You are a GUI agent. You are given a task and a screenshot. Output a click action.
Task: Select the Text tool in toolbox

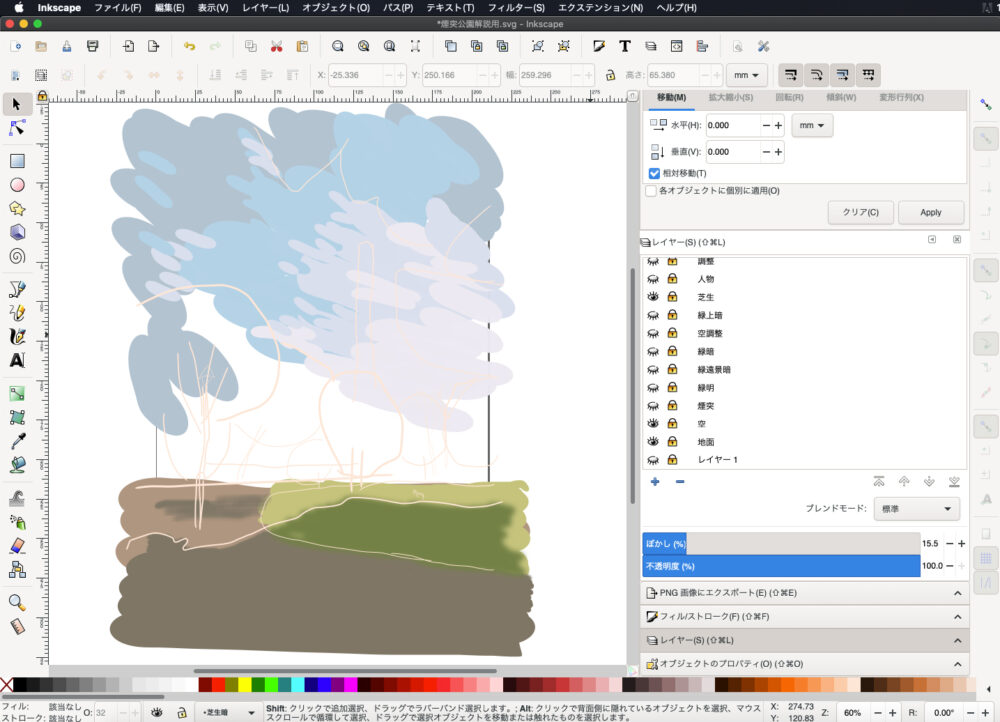pyautogui.click(x=17, y=360)
